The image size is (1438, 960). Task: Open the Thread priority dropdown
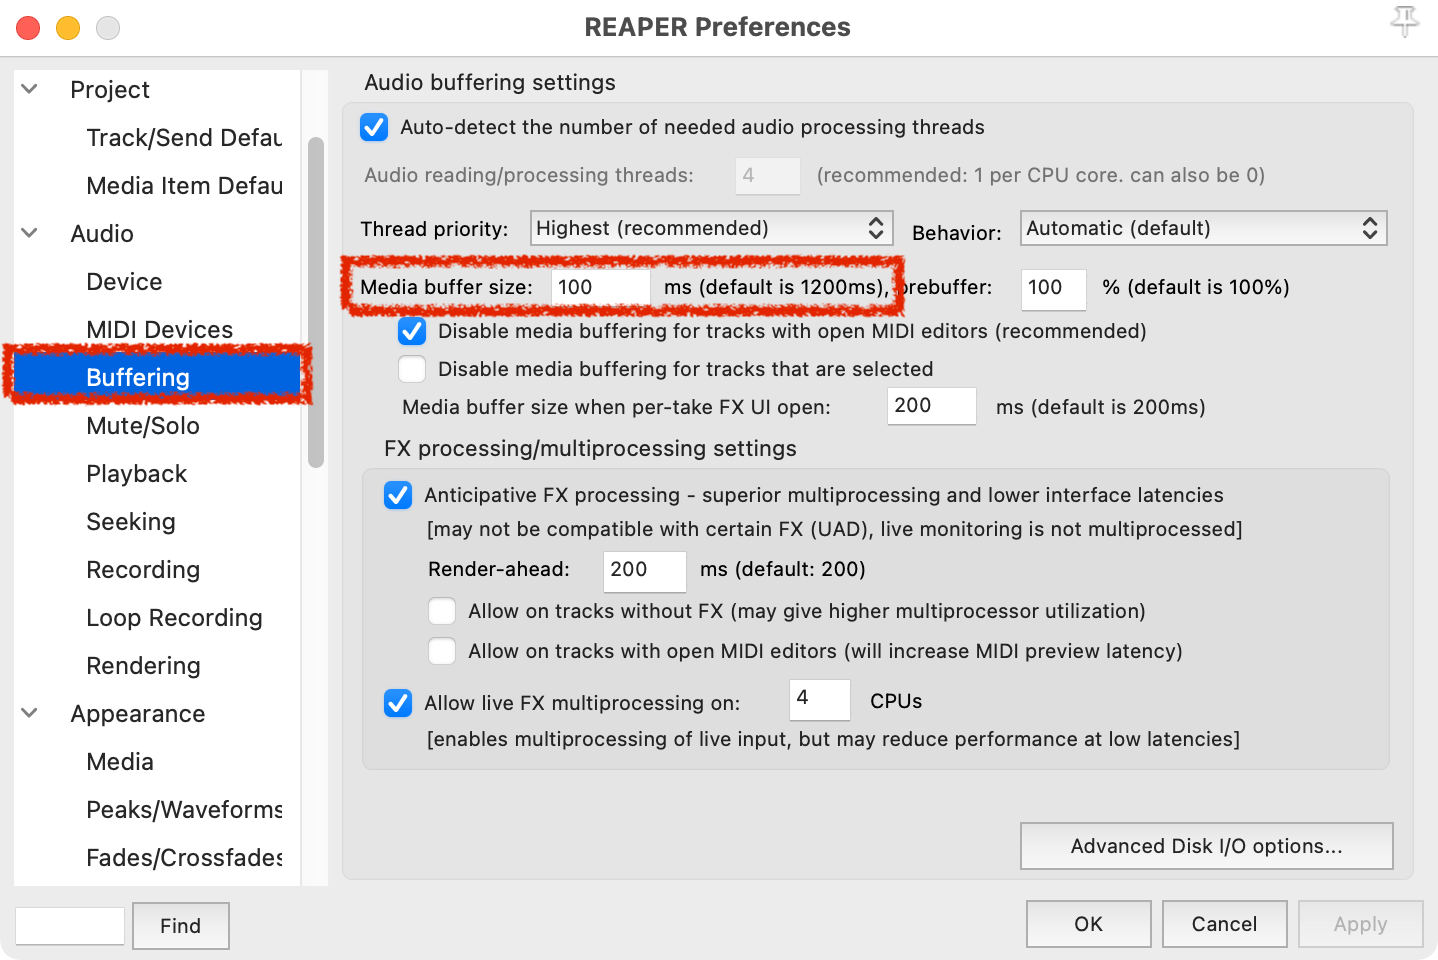710,228
